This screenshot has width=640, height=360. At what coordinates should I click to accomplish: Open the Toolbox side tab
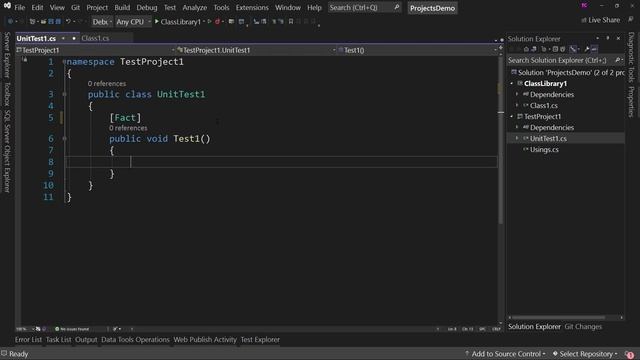pos(7,94)
